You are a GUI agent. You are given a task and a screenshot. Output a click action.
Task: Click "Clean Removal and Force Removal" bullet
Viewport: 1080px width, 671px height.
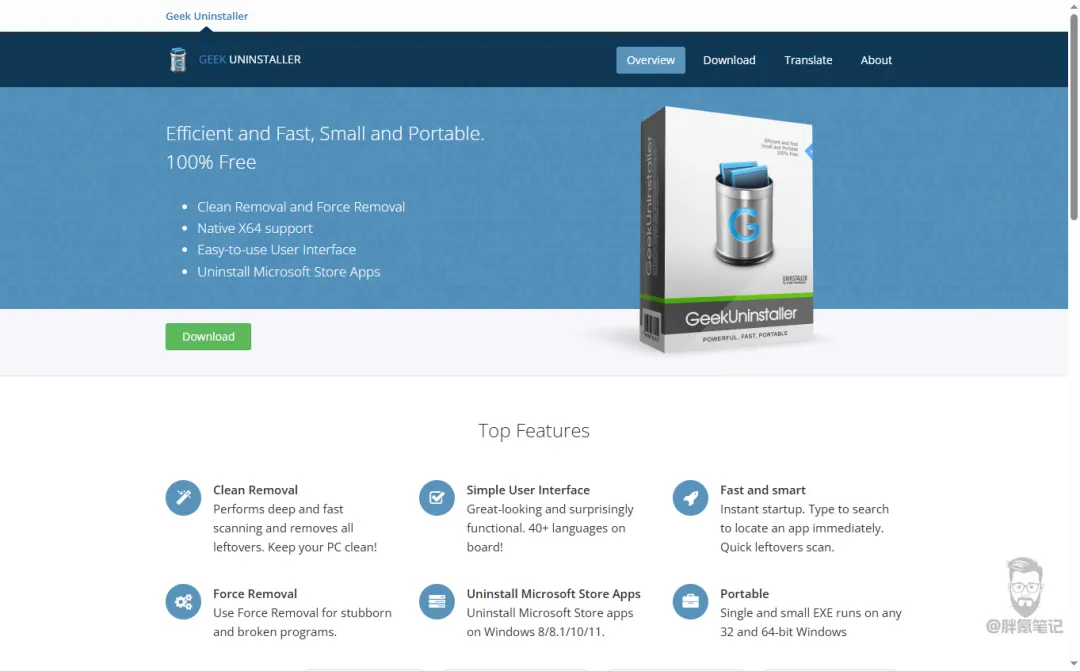(x=301, y=207)
